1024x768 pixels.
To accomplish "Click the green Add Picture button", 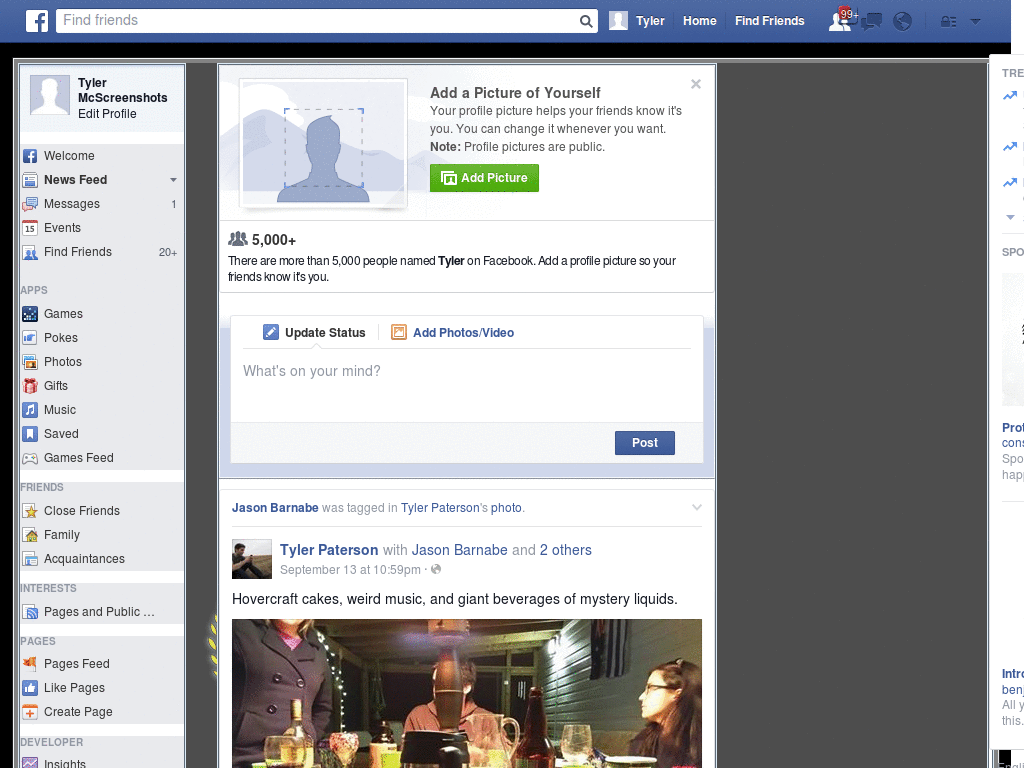I will pyautogui.click(x=484, y=178).
